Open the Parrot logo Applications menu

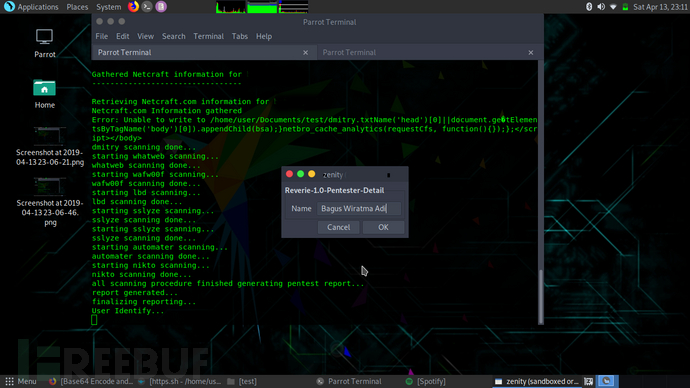pyautogui.click(x=31, y=7)
